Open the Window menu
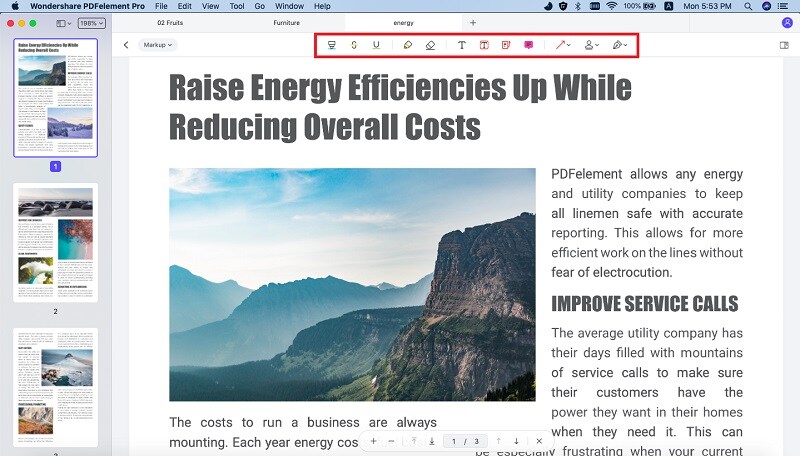800x456 pixels. 289,6
